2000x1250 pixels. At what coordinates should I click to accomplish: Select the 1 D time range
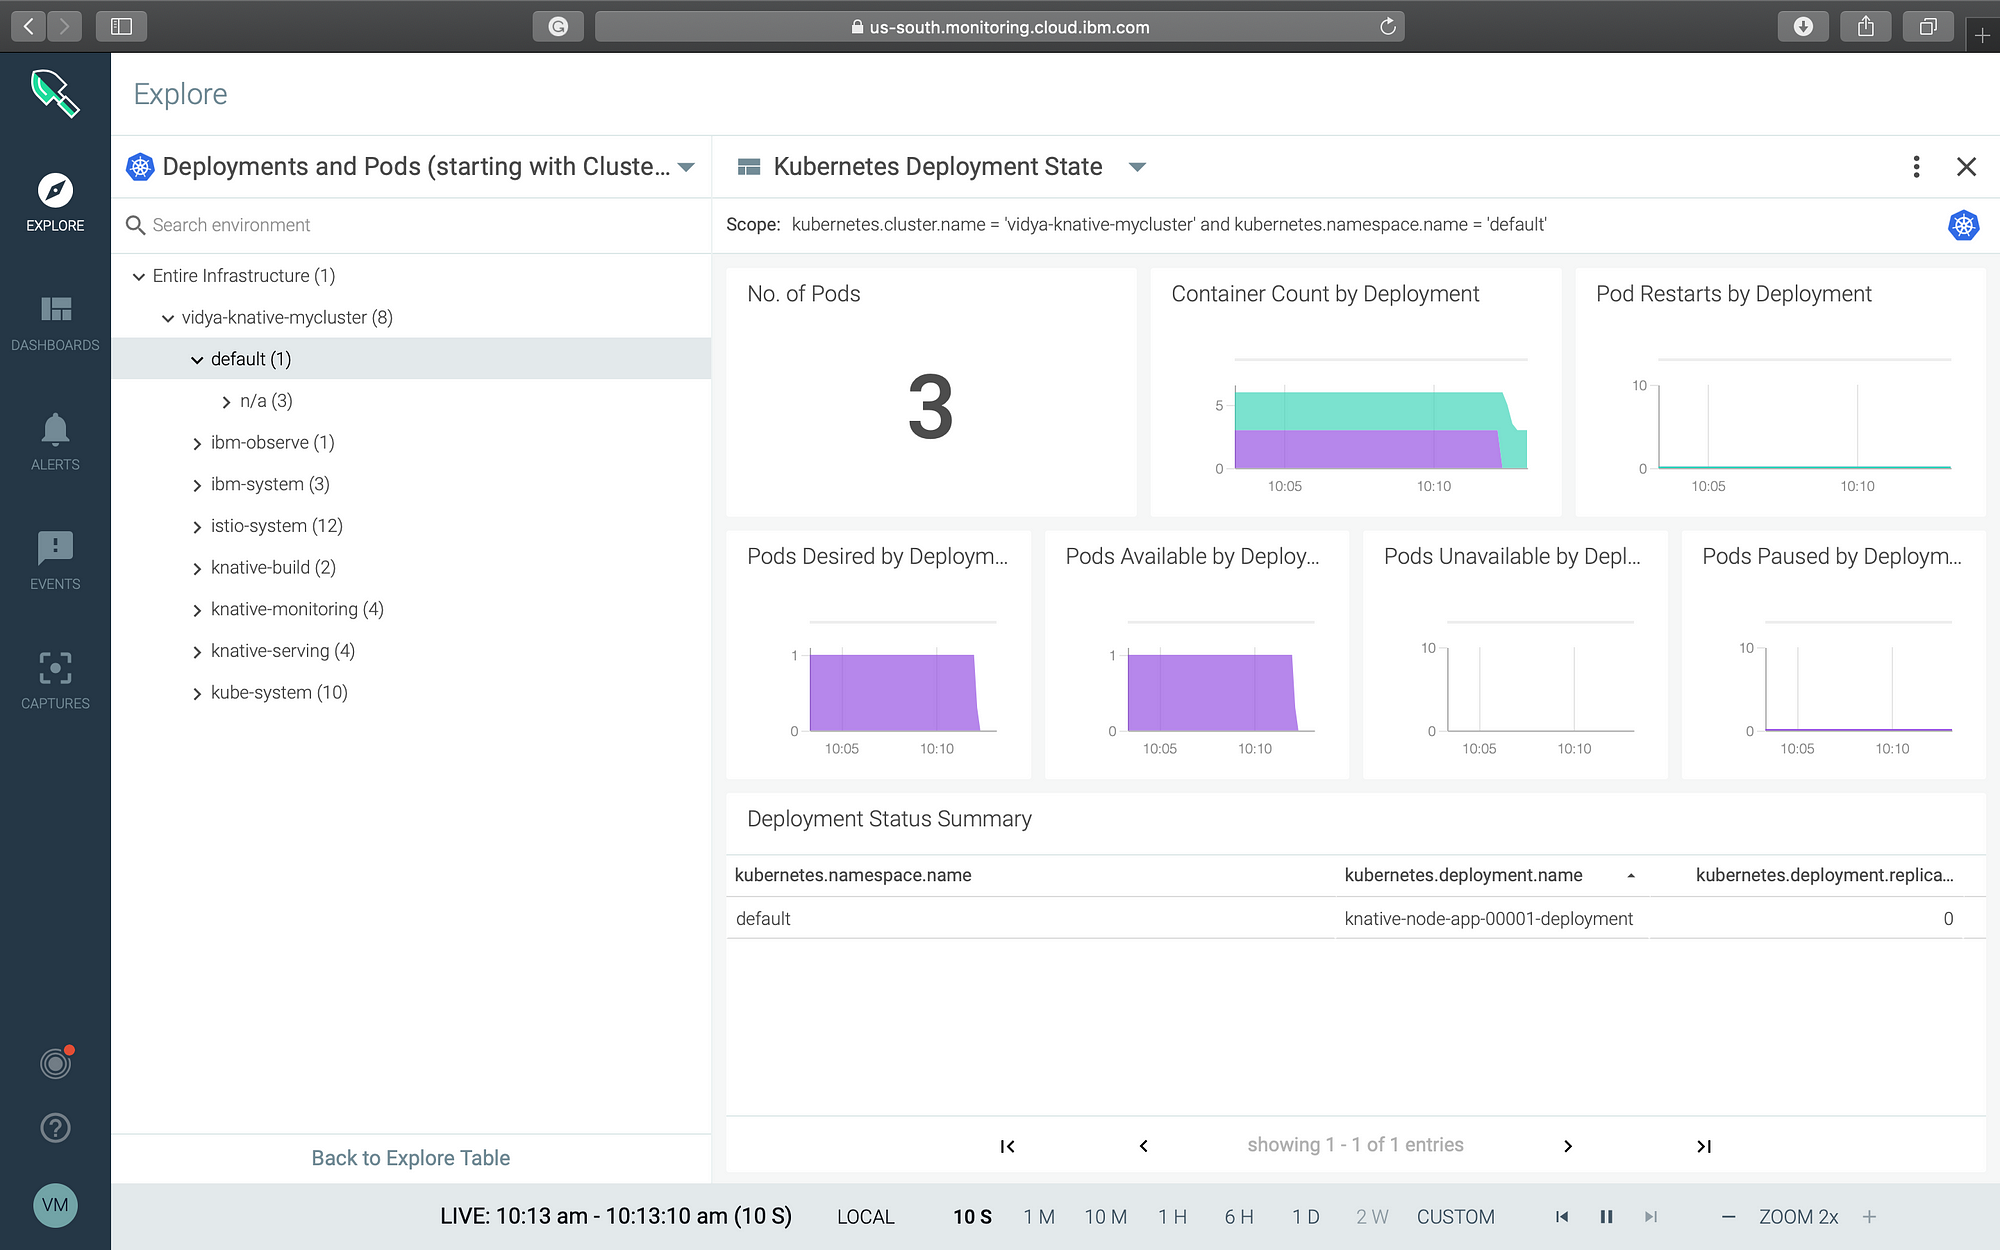pos(1306,1217)
